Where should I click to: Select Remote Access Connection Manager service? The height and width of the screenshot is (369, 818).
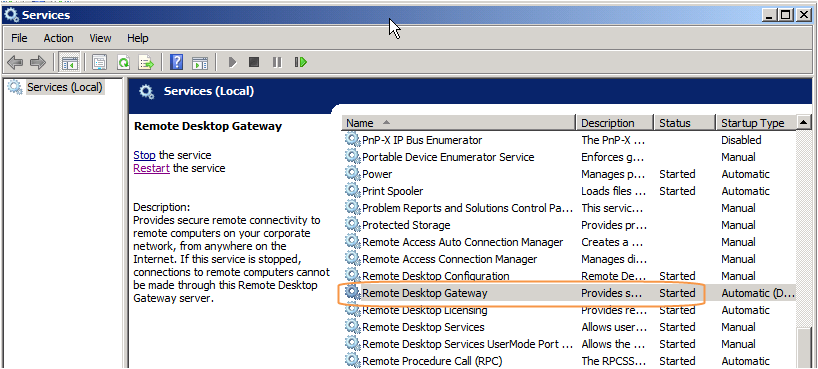[x=570, y=259]
